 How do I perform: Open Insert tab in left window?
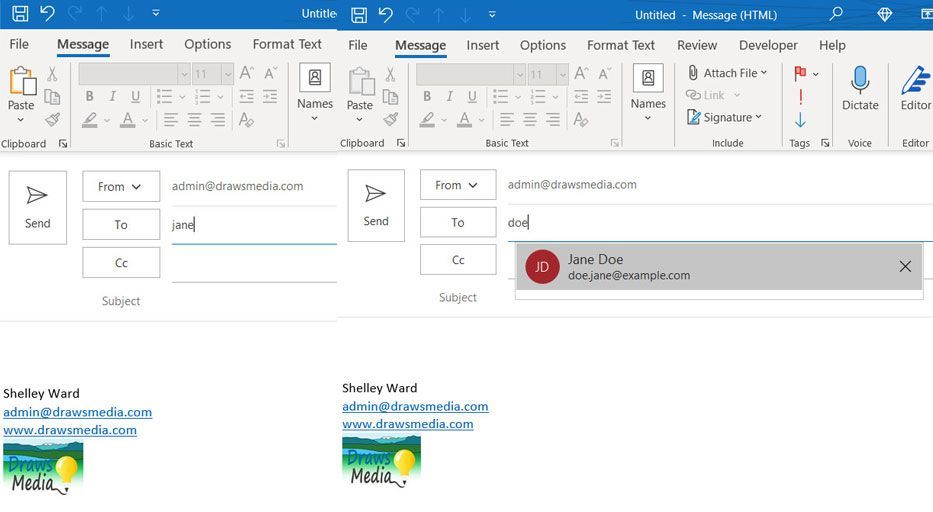[x=146, y=44]
